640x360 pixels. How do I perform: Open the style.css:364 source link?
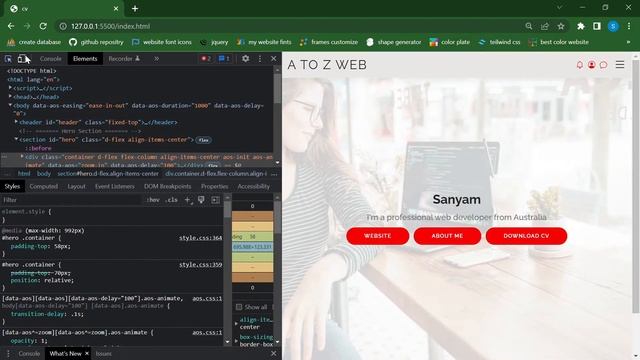pyautogui.click(x=200, y=238)
